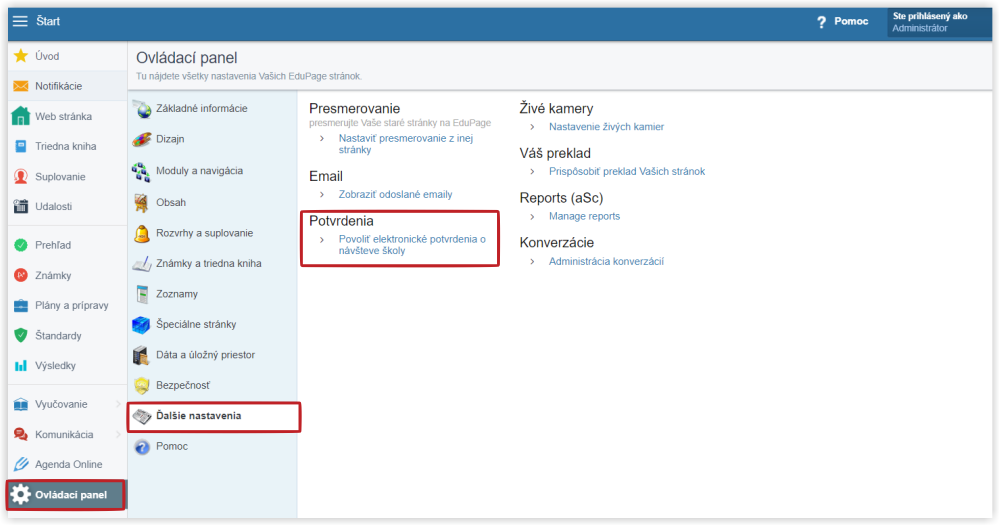Click the Bezpečnosť shield icon
1000x526 pixels.
(142, 385)
